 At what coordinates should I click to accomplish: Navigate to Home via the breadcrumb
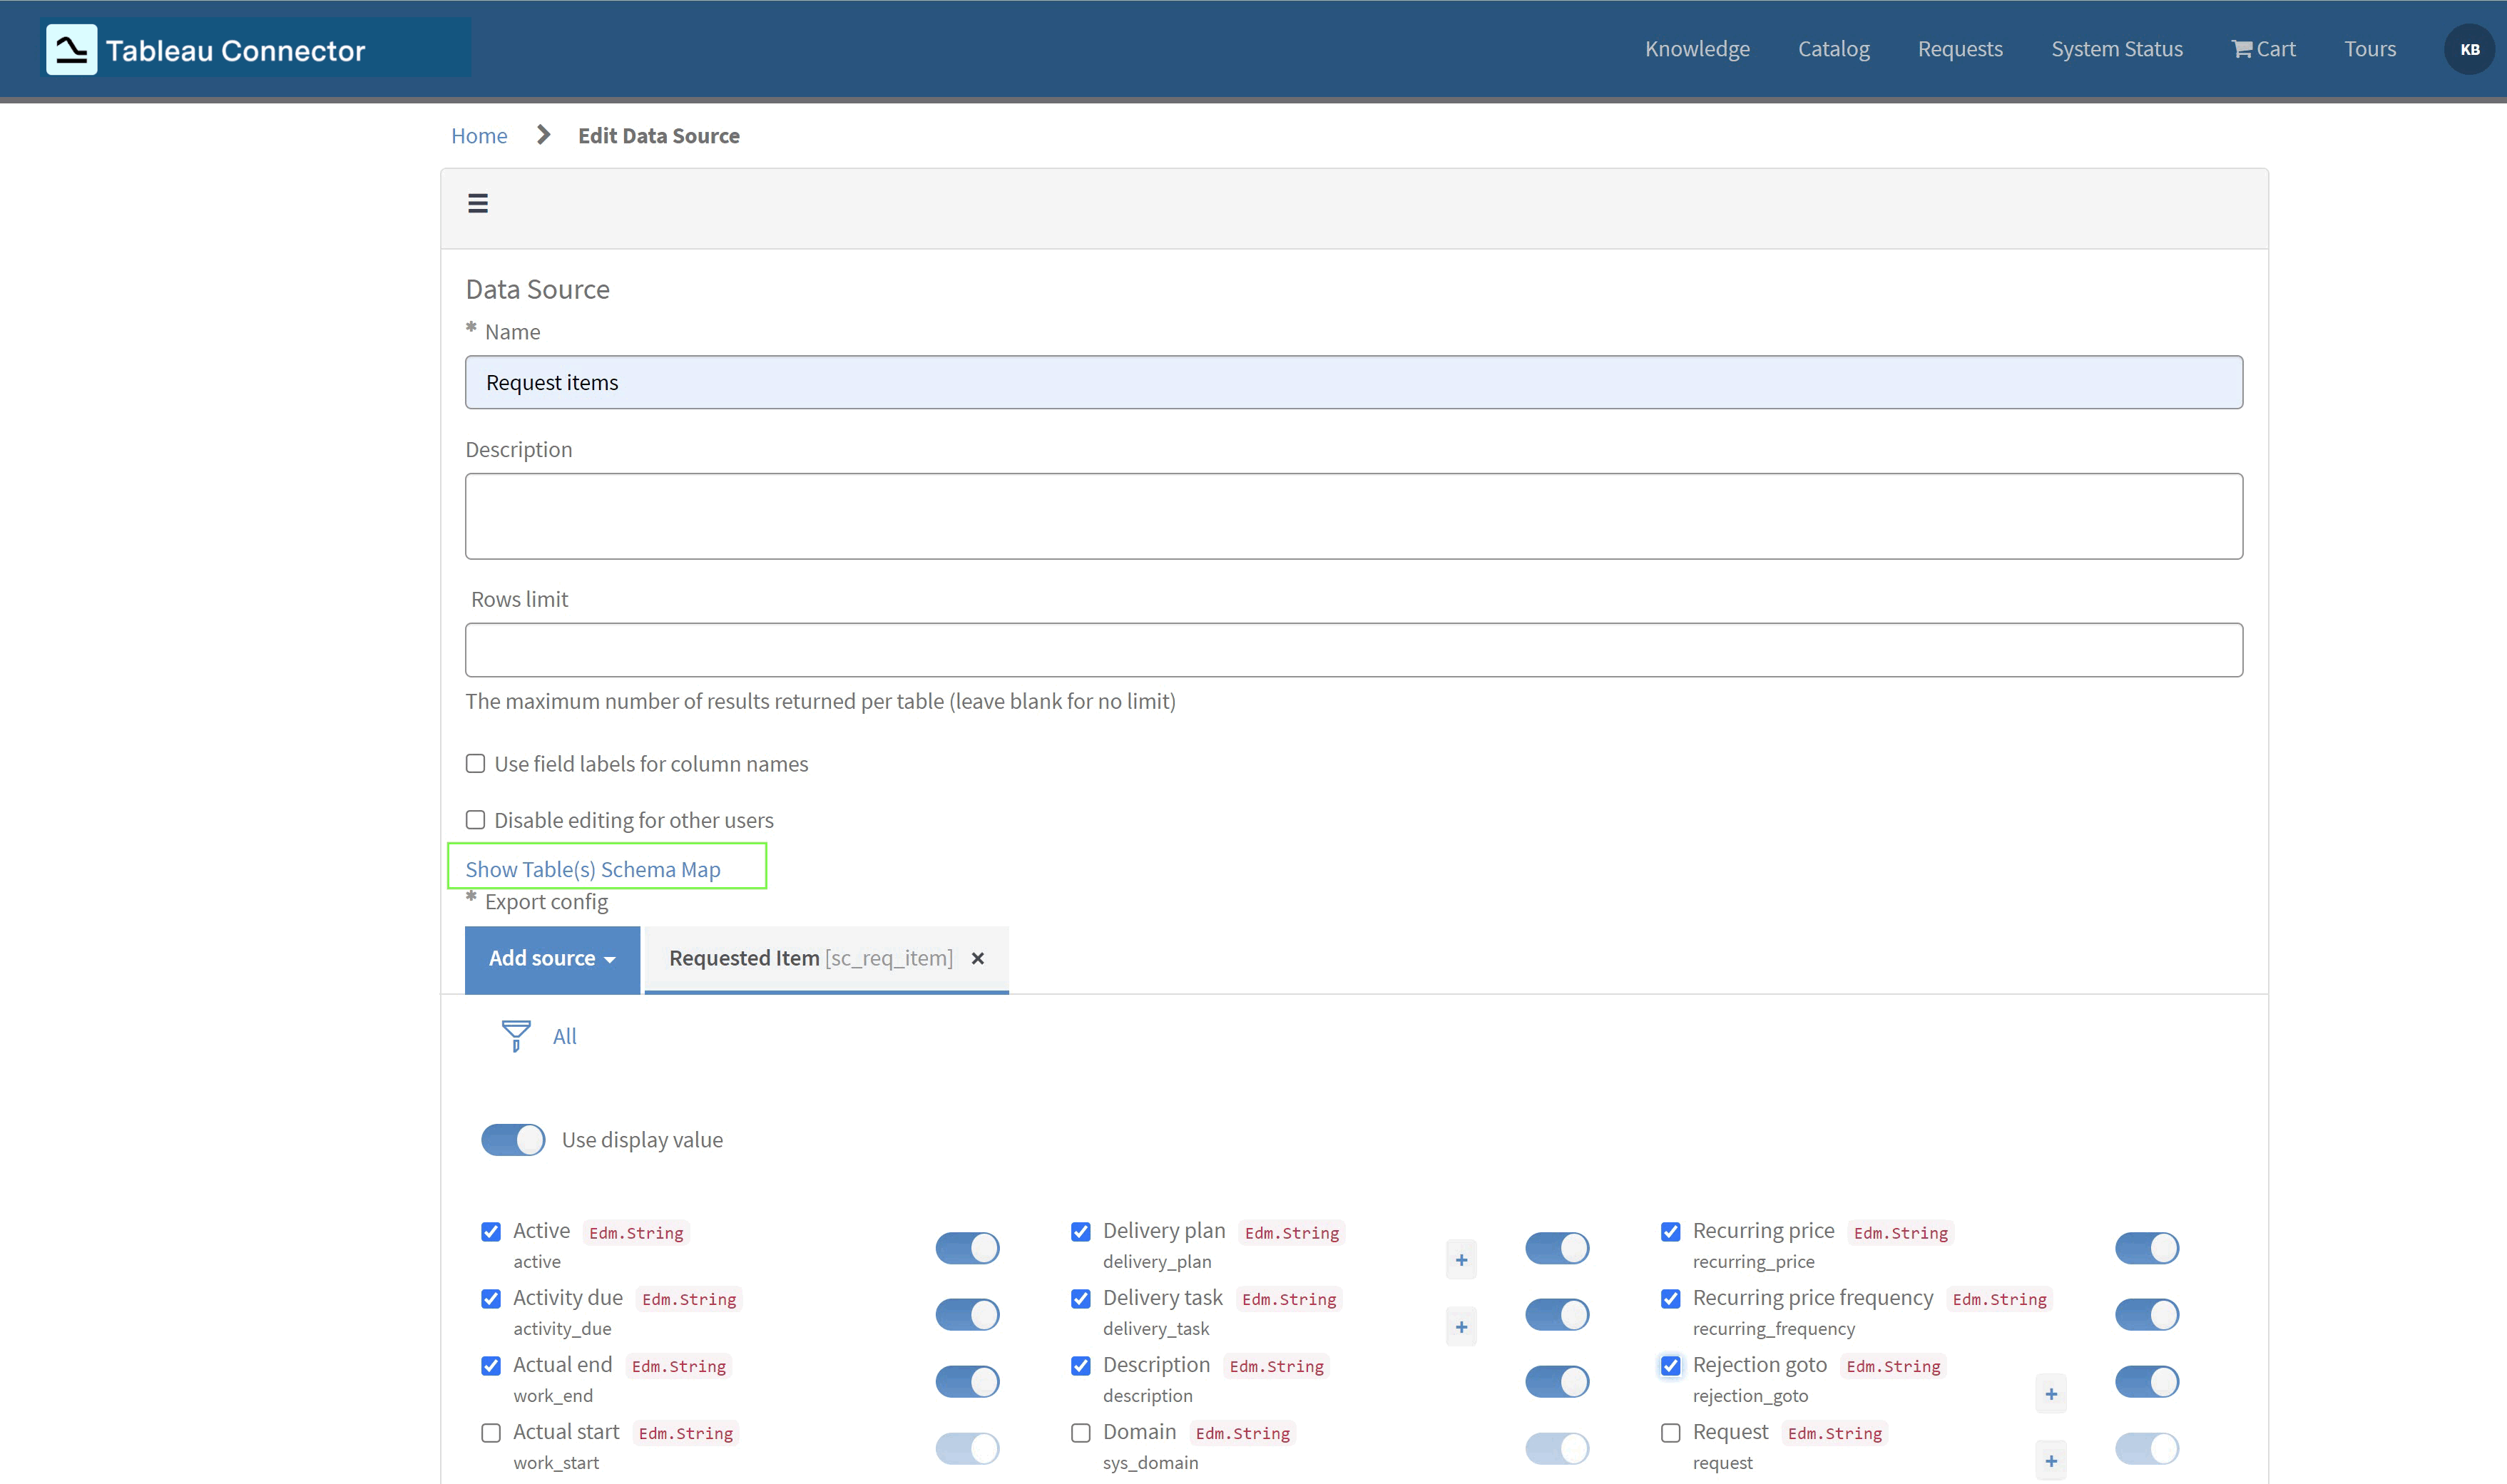(x=479, y=135)
